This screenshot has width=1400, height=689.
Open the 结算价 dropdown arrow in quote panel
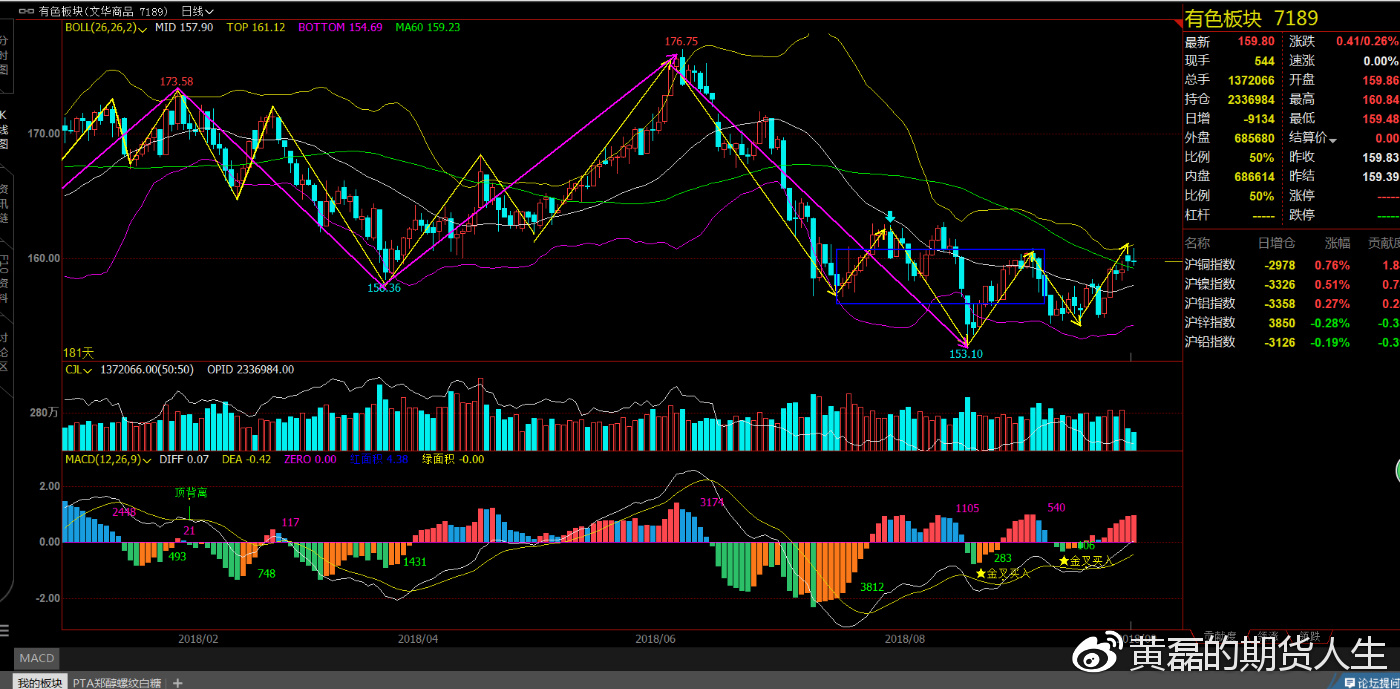coord(1333,139)
